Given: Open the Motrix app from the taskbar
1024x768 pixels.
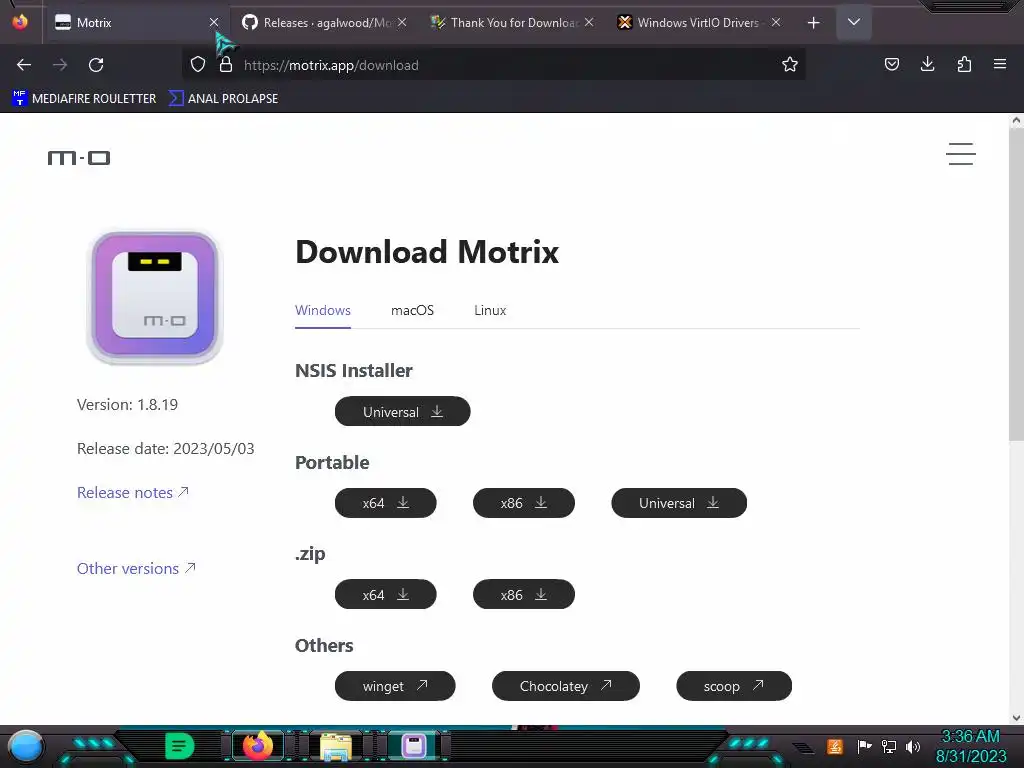Looking at the screenshot, I should (414, 746).
